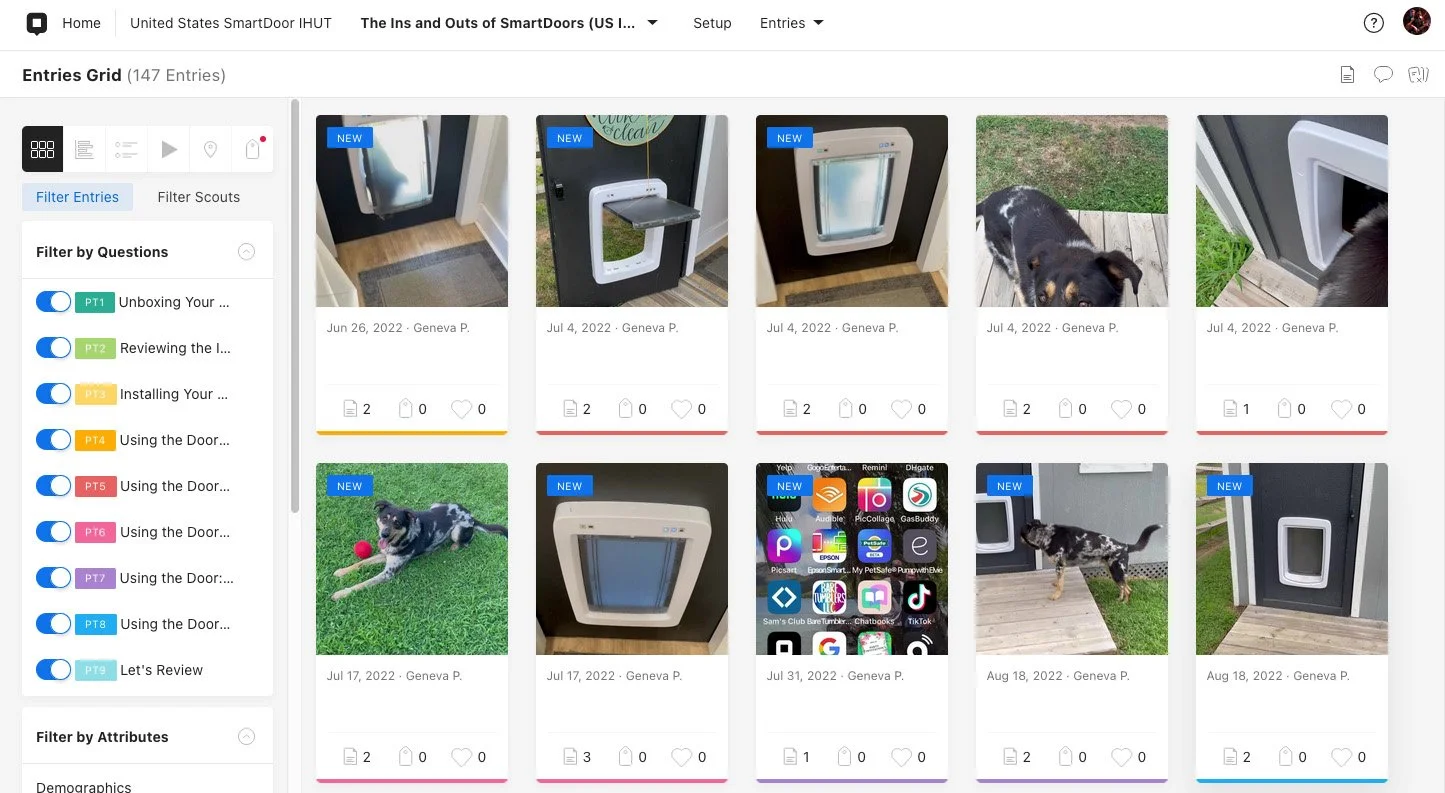Toggle off PT1 Unboxing Your filter
The height and width of the screenshot is (793, 1445).
[54, 302]
